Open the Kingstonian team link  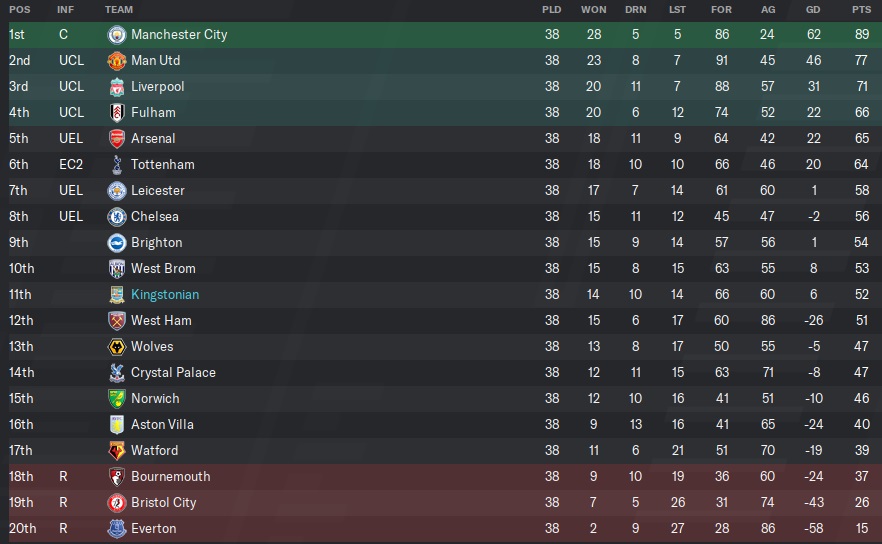tap(165, 294)
